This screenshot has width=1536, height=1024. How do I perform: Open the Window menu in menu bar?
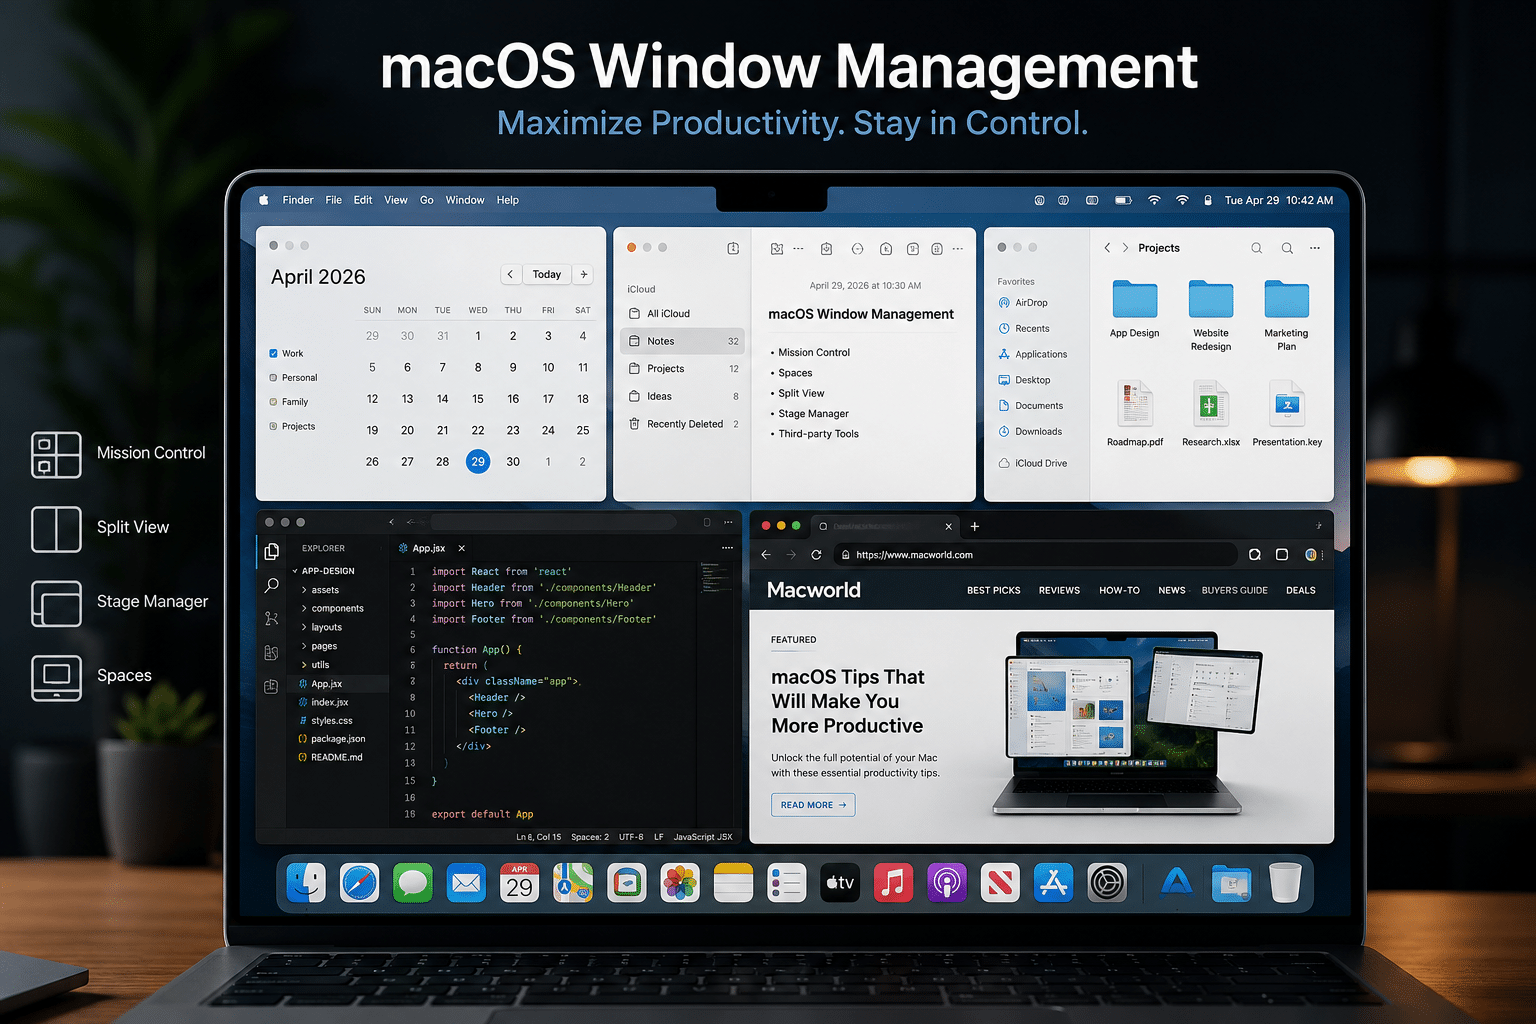(x=465, y=200)
